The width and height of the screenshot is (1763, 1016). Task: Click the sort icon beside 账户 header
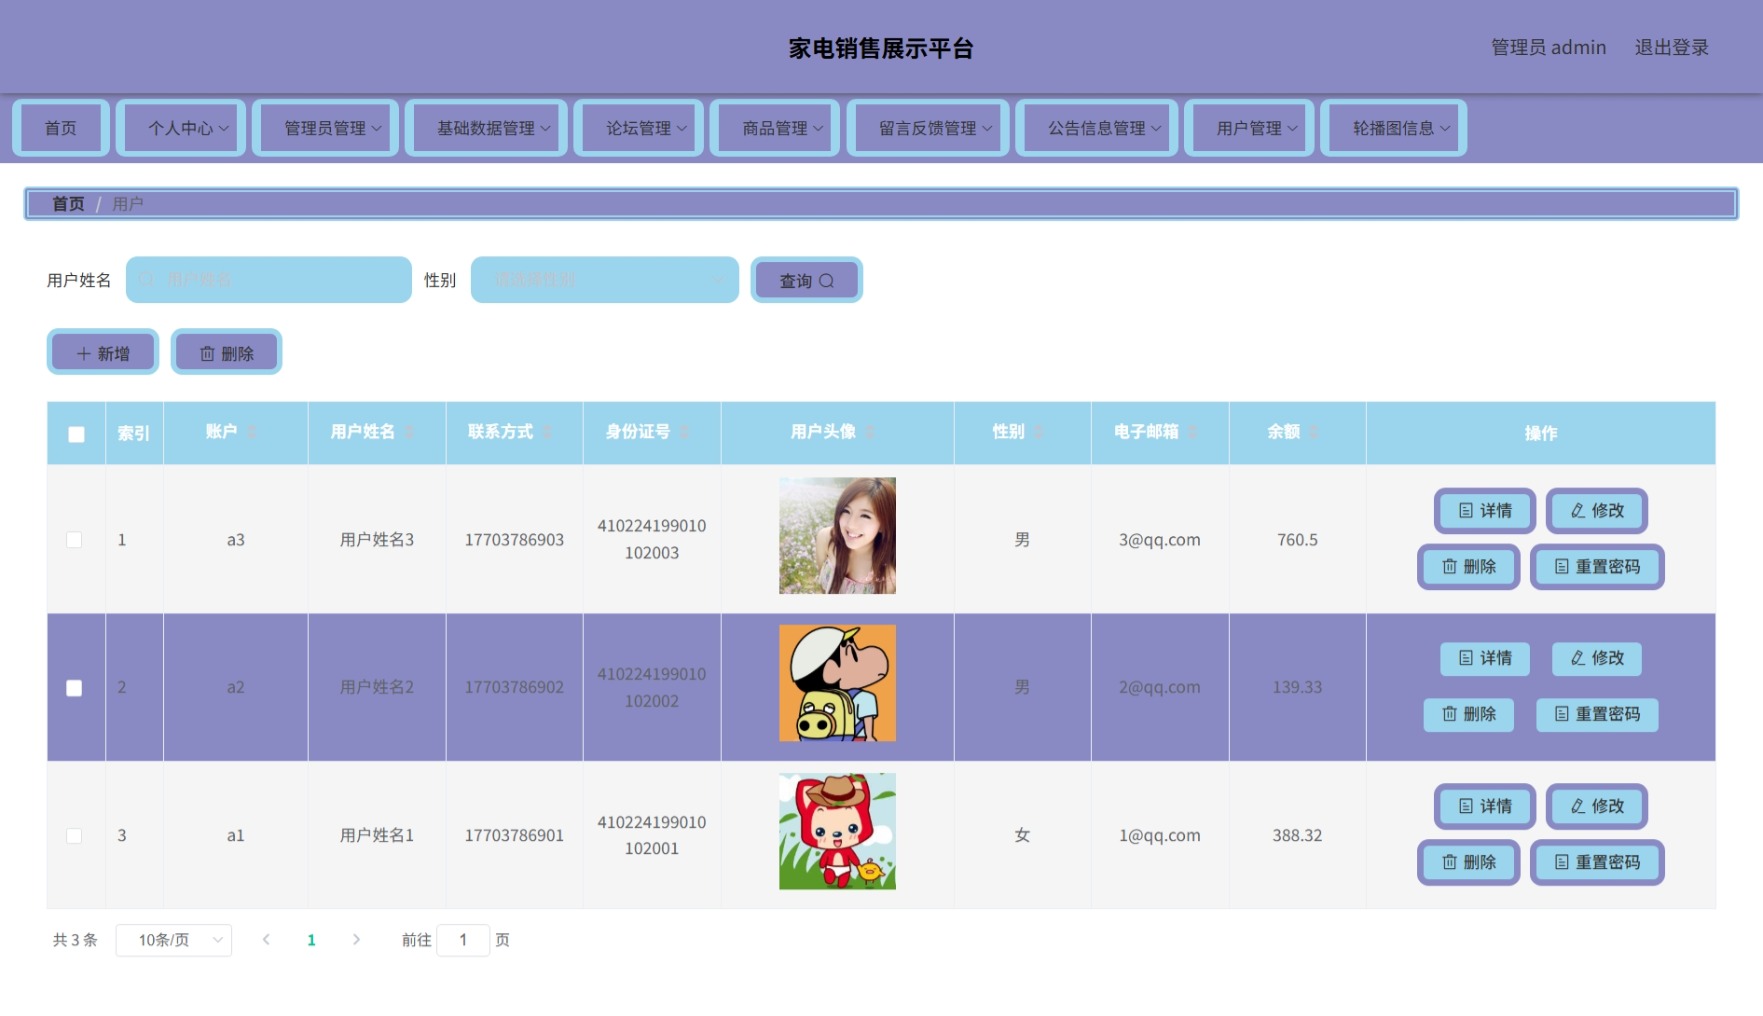pos(252,432)
